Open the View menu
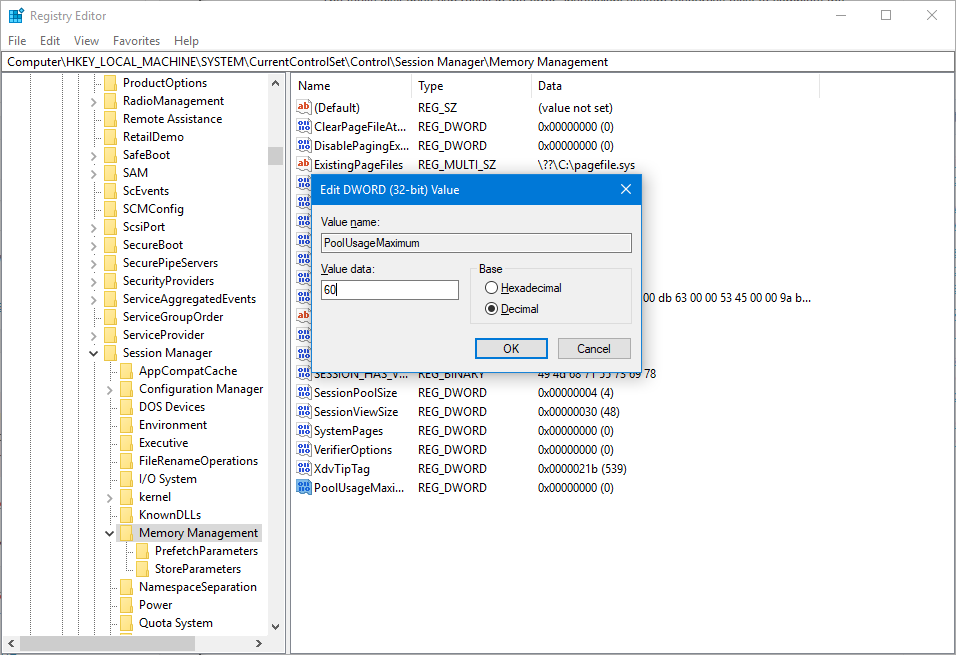Viewport: 956px width, 655px height. point(85,40)
